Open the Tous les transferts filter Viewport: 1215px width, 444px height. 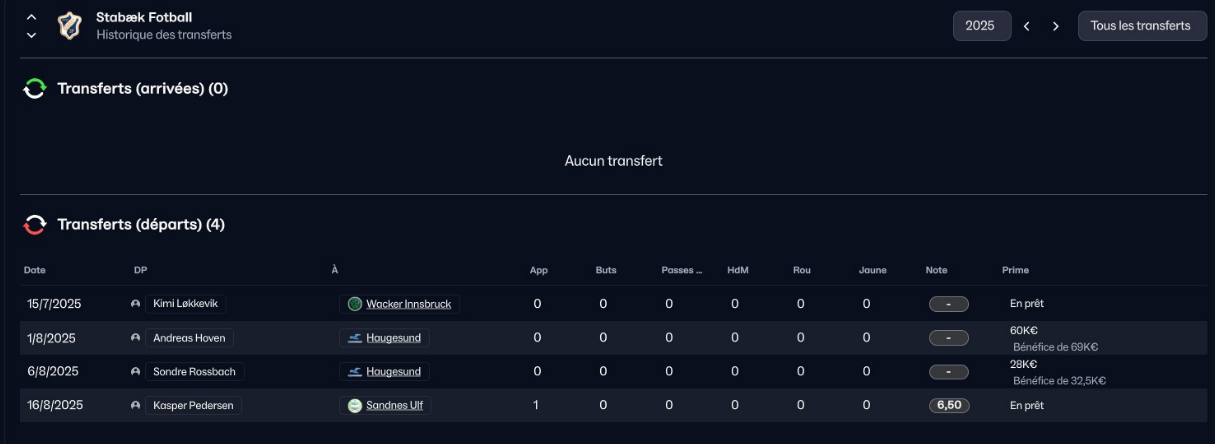pyautogui.click(x=1141, y=26)
